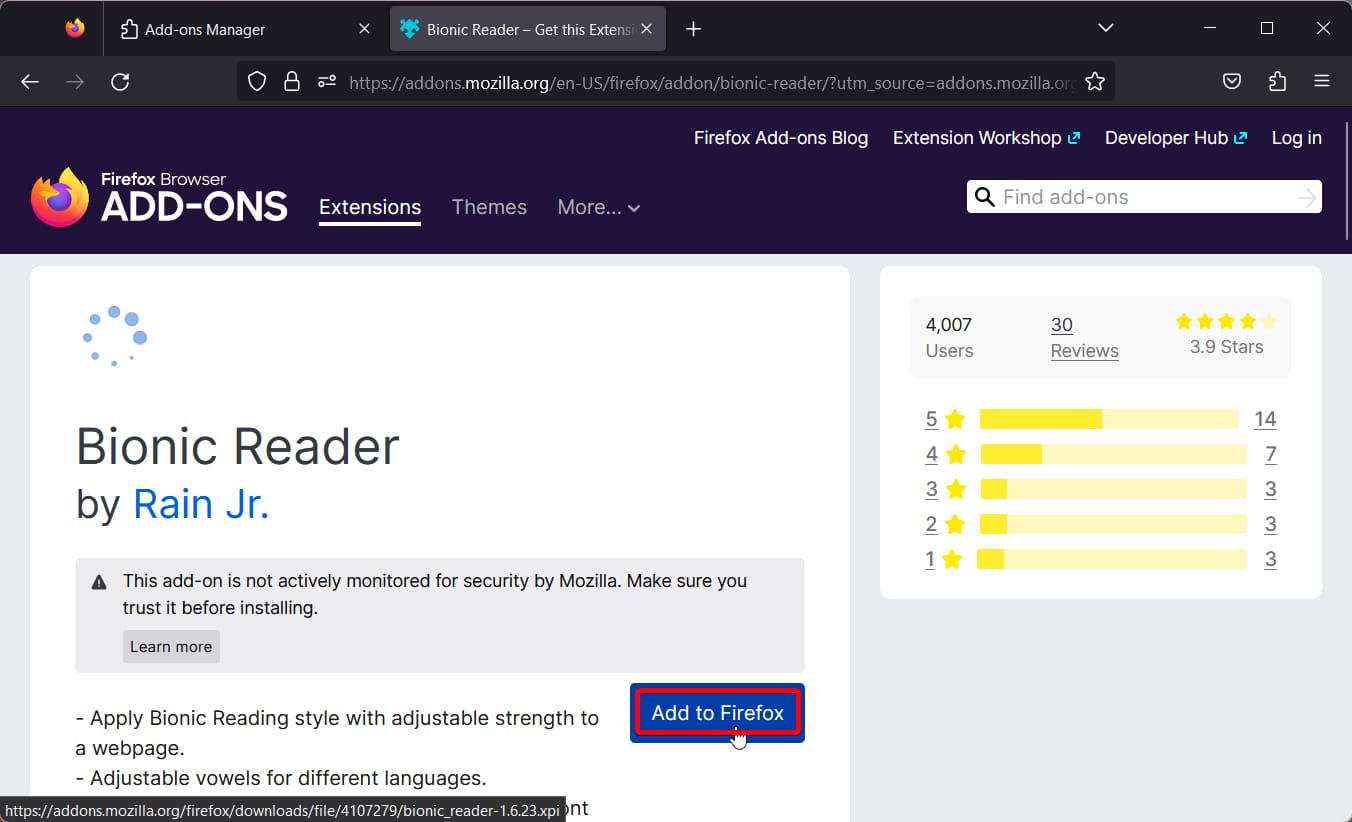Image resolution: width=1352 pixels, height=822 pixels.
Task: Click the 1-star rating bar
Action: 1112,559
